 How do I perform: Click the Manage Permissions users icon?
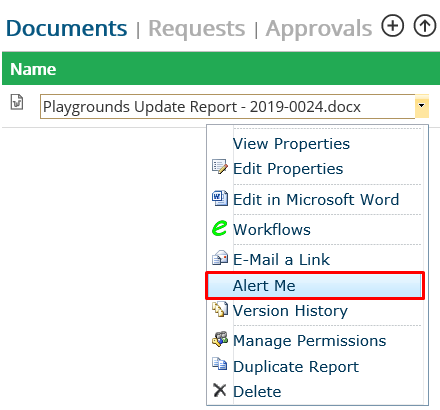click(220, 339)
